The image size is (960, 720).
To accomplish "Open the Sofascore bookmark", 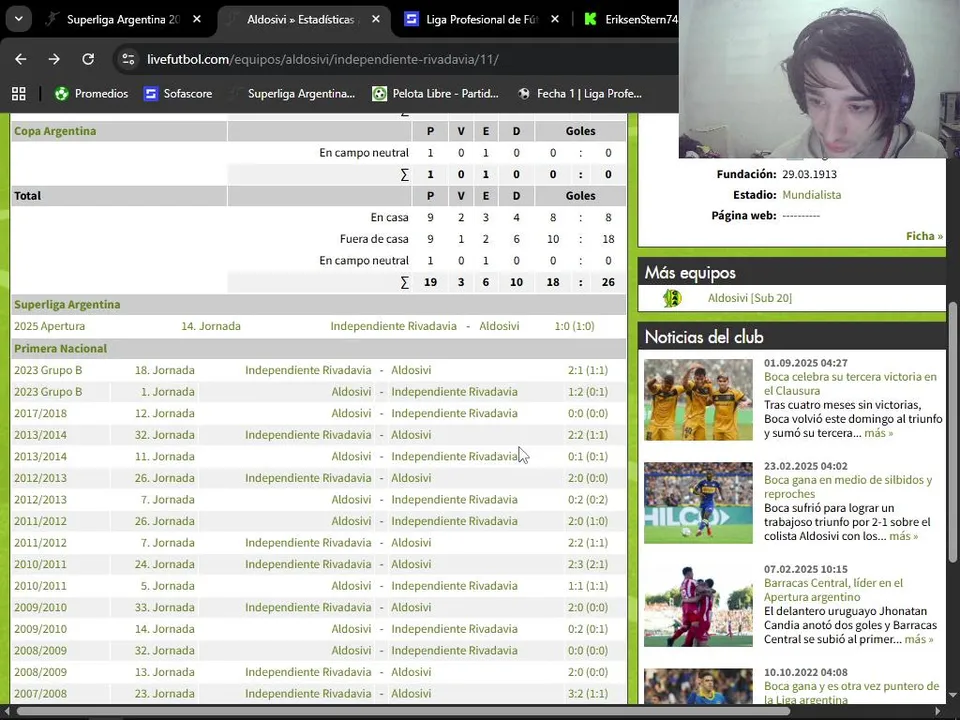I will click(x=178, y=94).
